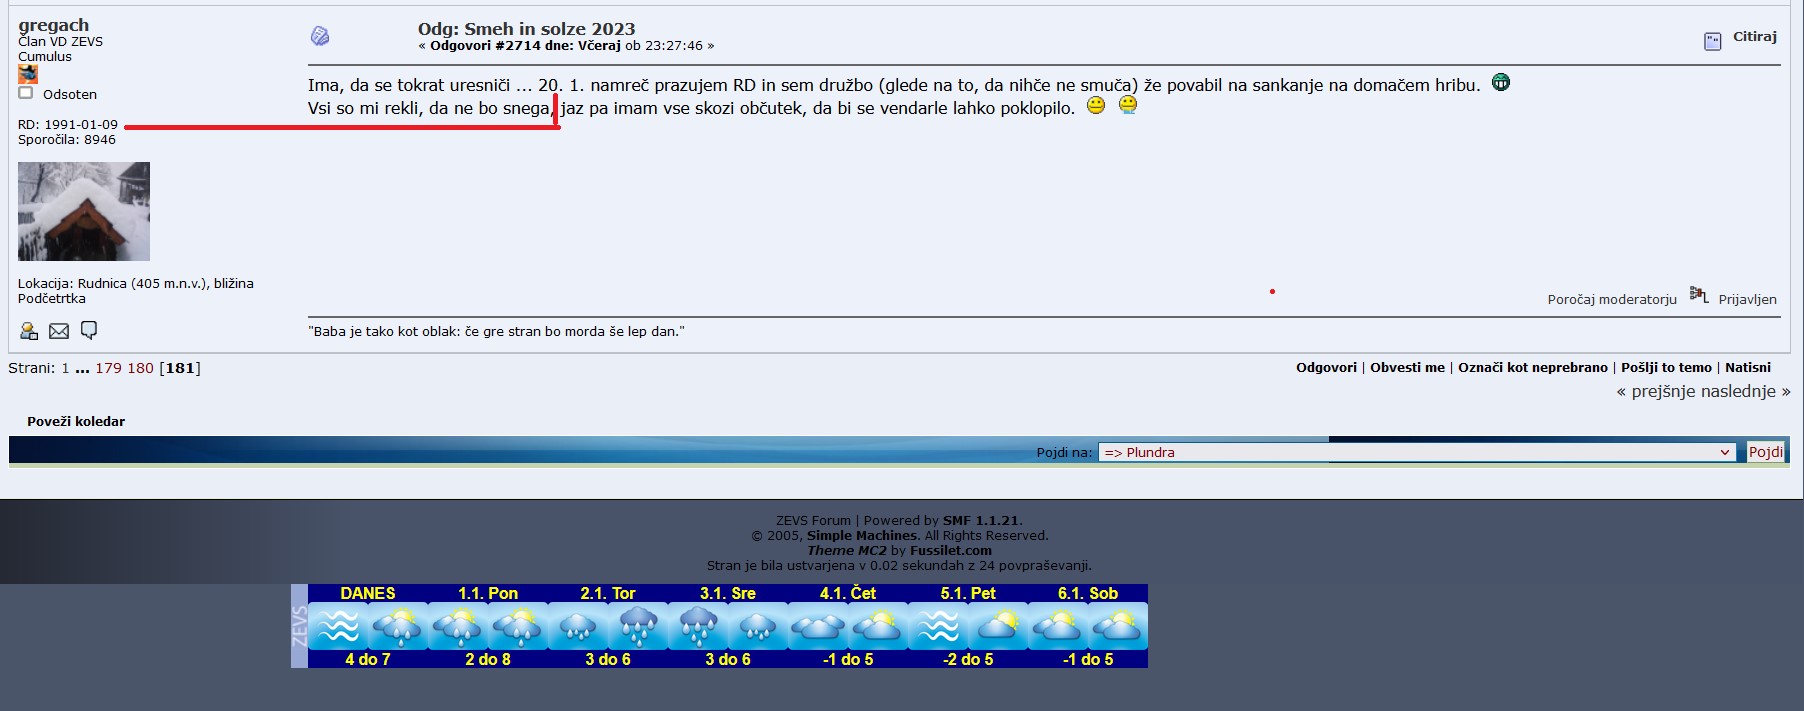Click Odgovori to reply to the topic
Image resolution: width=1804 pixels, height=711 pixels.
coord(1326,368)
